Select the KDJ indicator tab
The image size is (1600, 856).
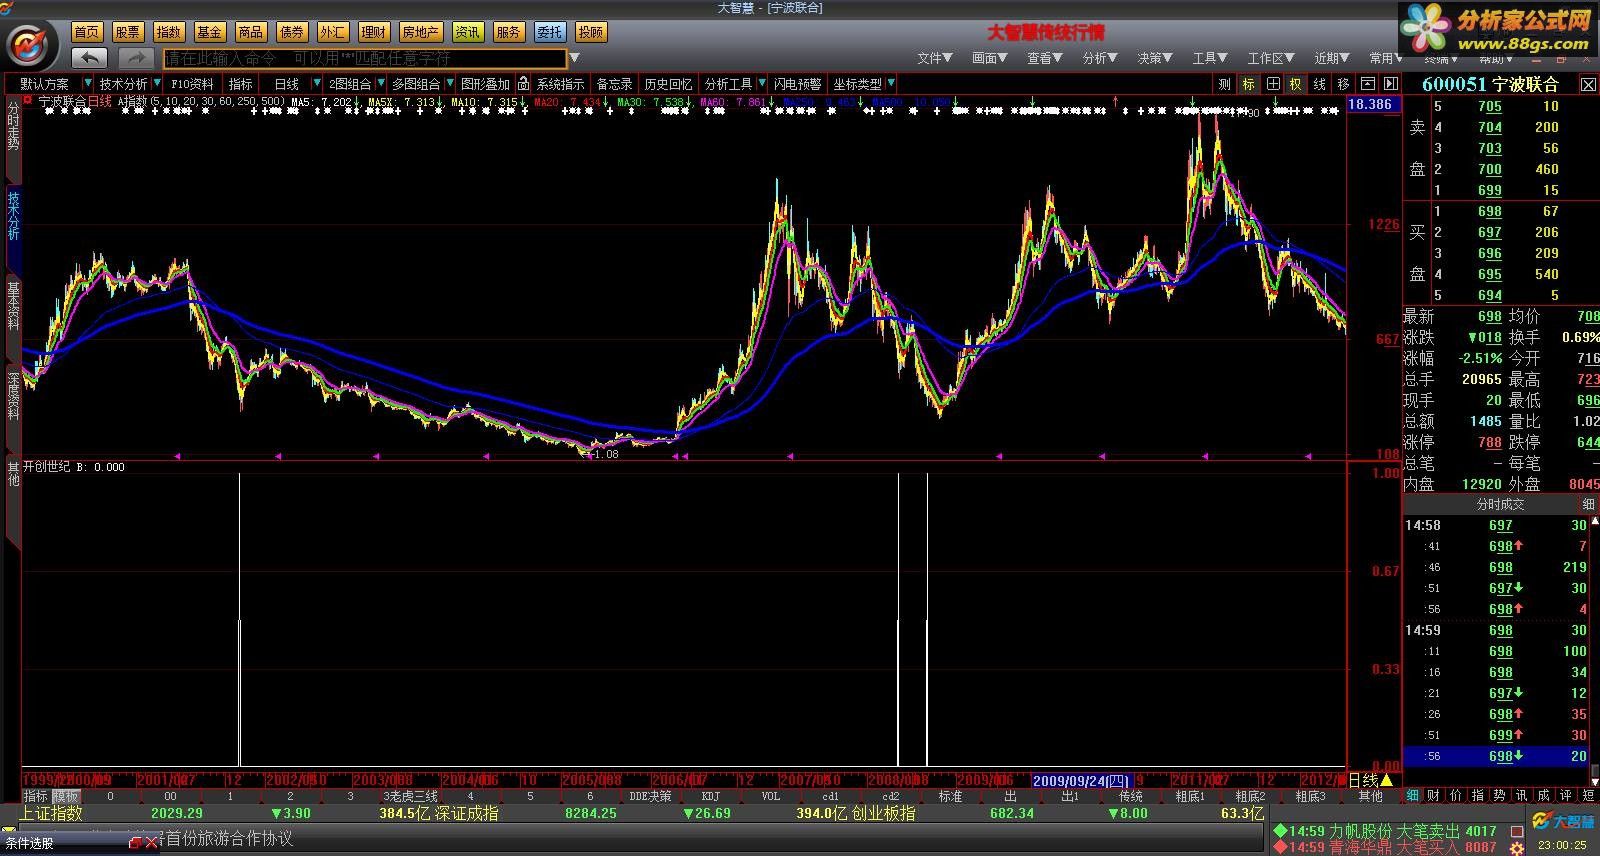click(x=710, y=797)
